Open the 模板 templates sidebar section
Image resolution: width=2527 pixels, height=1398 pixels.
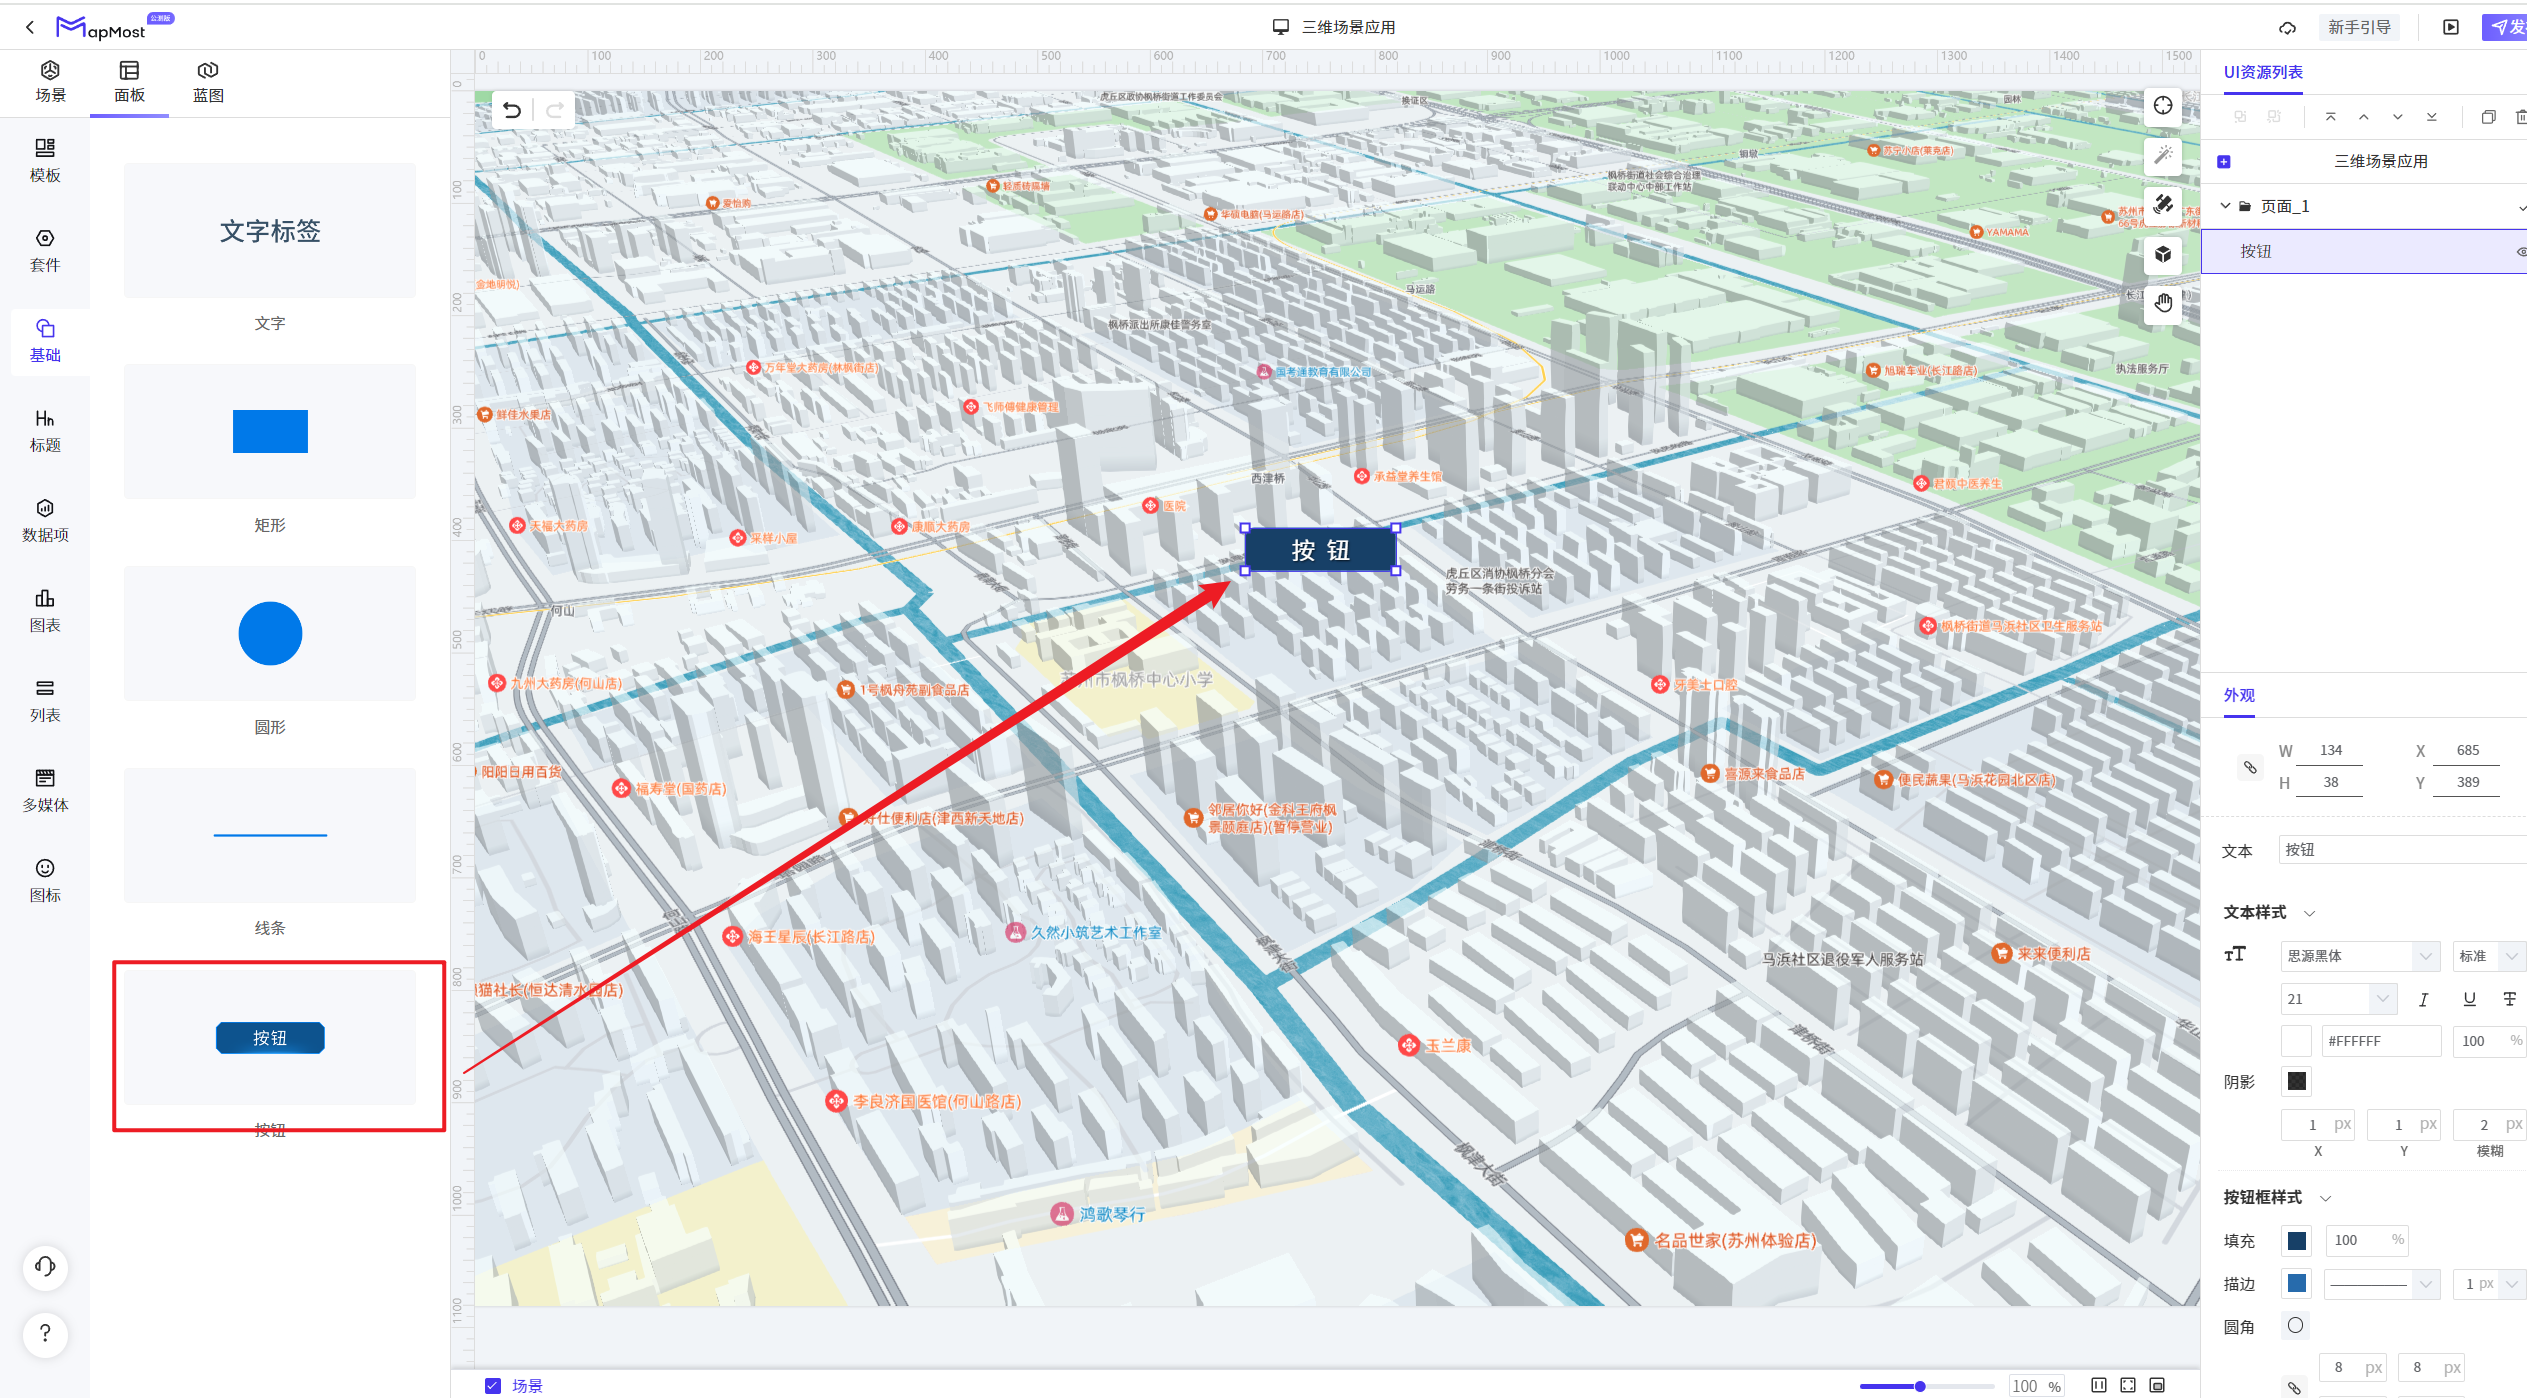tap(45, 160)
